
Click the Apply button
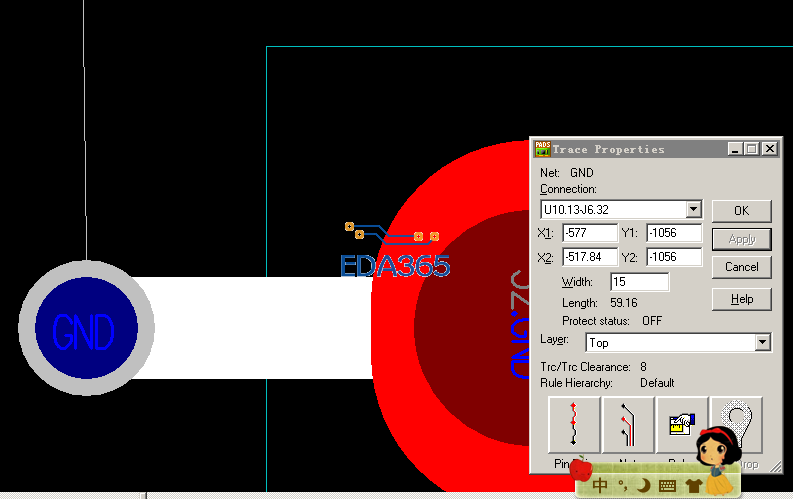(741, 239)
